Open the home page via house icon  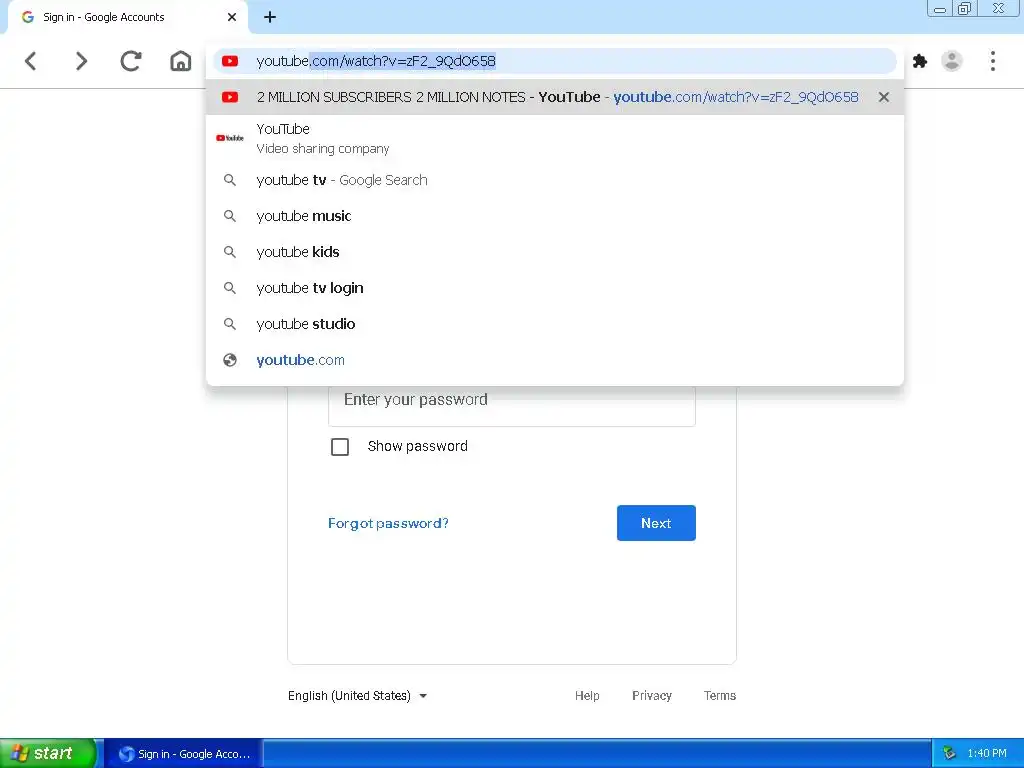(181, 61)
